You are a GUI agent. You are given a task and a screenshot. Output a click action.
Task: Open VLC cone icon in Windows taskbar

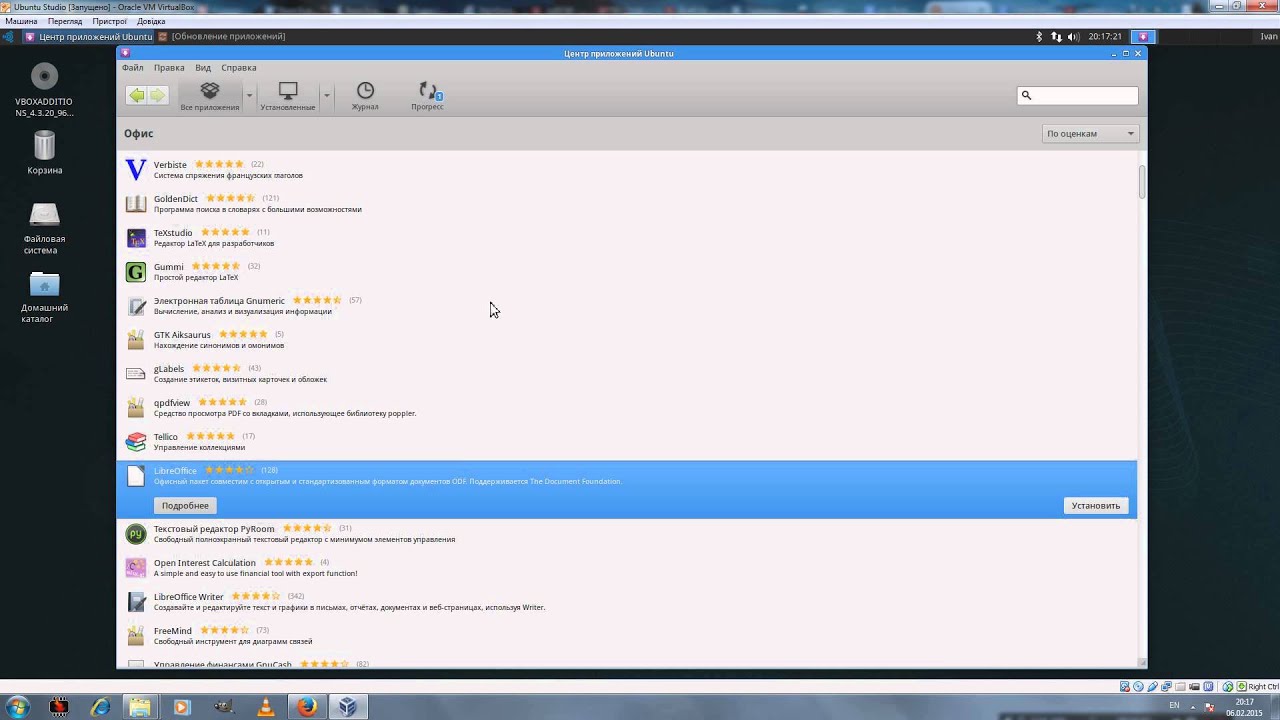[x=266, y=707]
